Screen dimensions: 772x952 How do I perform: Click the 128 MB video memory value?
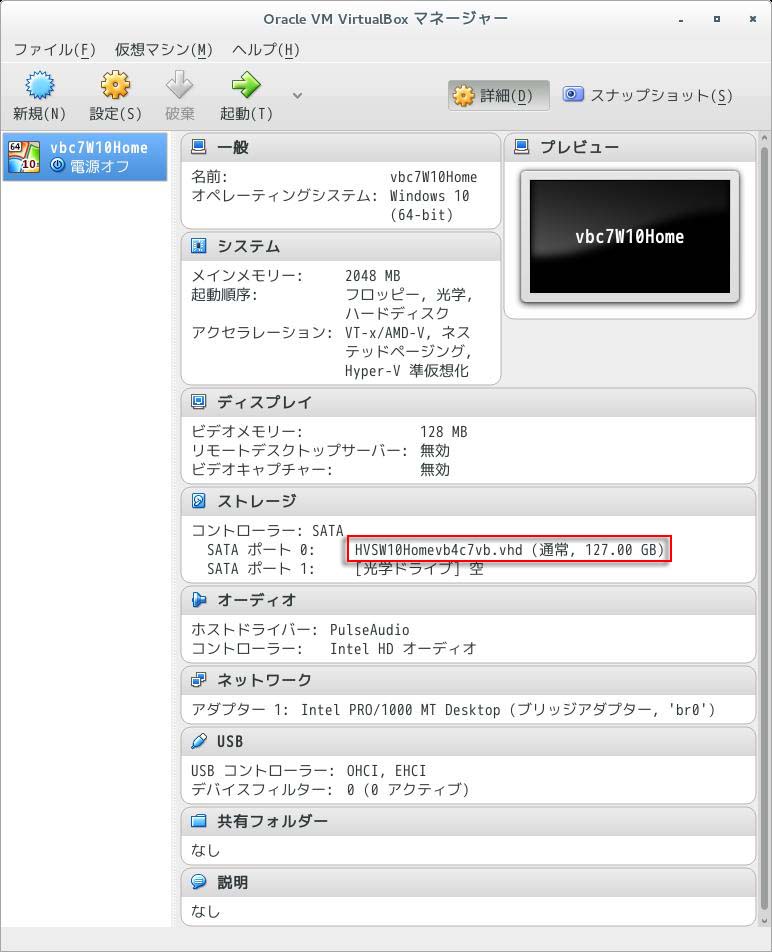tap(444, 432)
